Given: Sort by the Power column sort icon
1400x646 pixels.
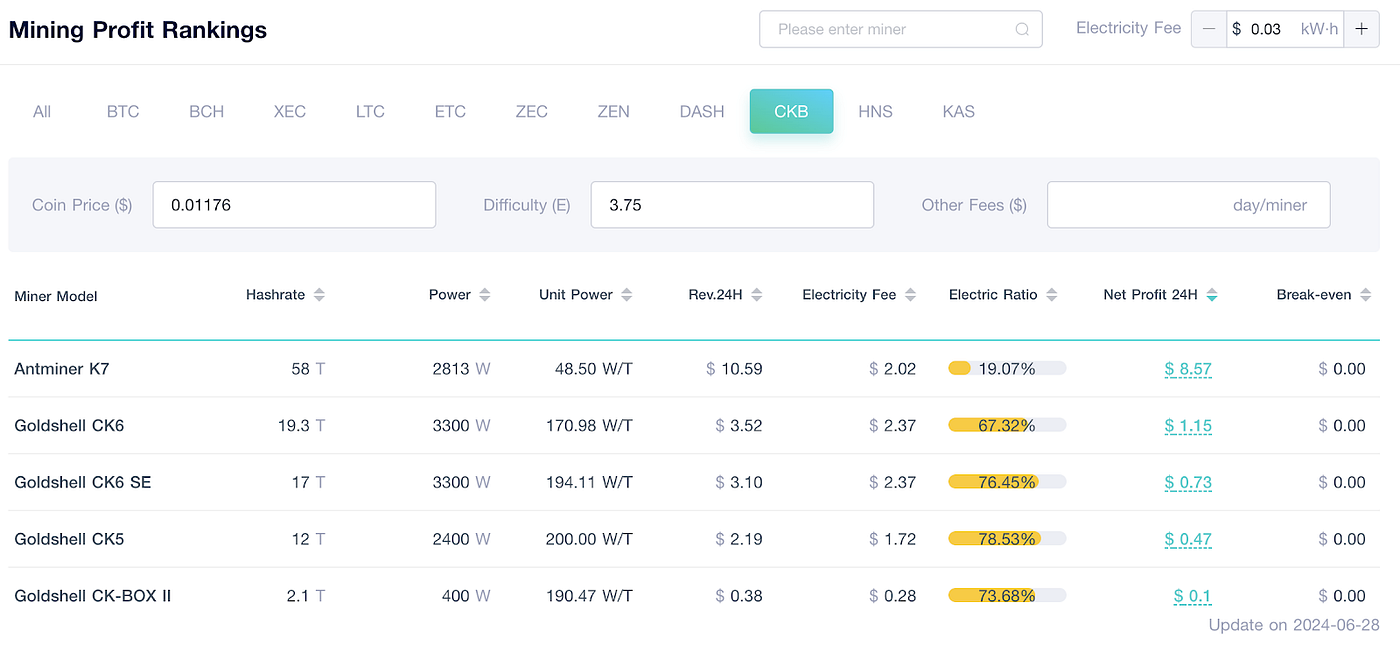Looking at the screenshot, I should (485, 294).
